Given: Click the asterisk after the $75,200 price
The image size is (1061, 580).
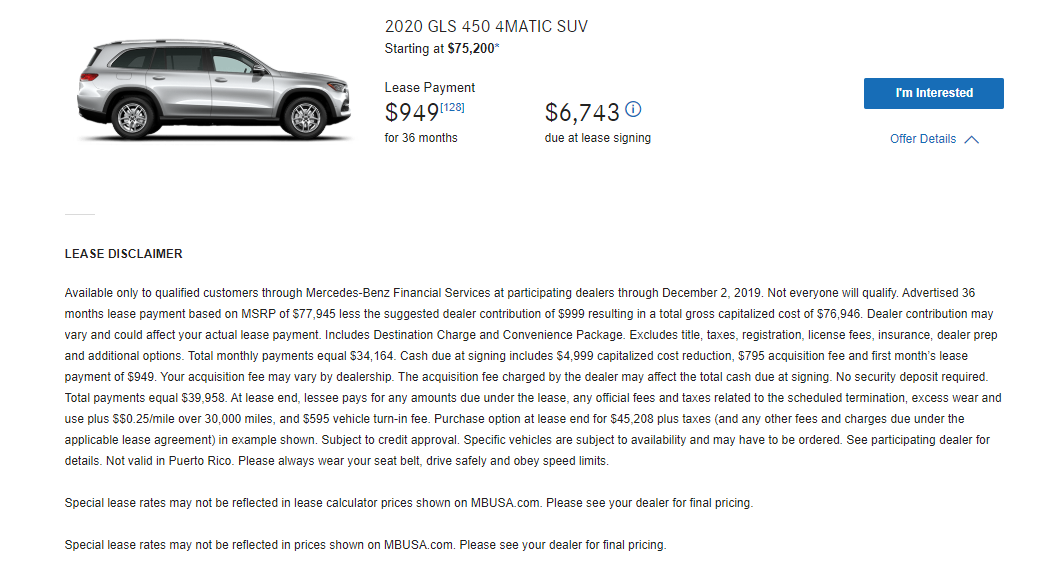Looking at the screenshot, I should pyautogui.click(x=497, y=47).
